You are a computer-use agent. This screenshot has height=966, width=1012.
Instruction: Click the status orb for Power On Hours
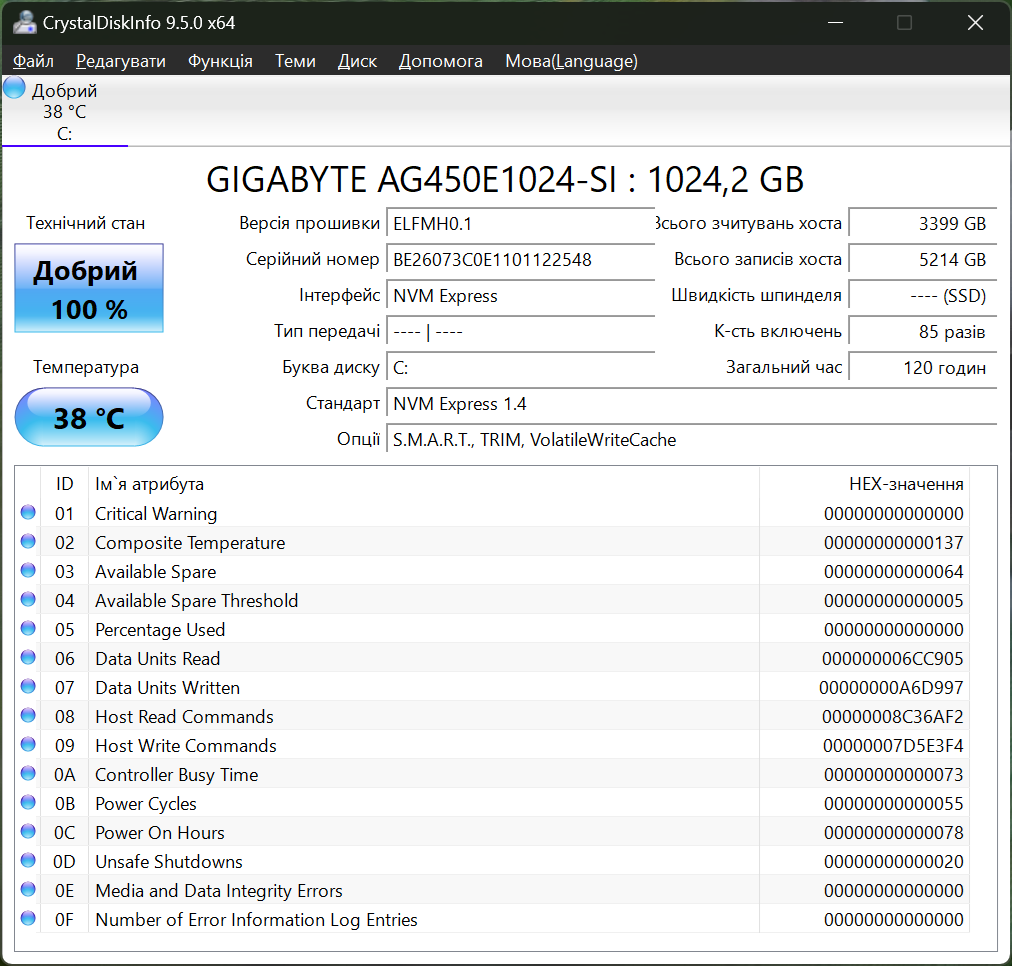click(x=28, y=832)
